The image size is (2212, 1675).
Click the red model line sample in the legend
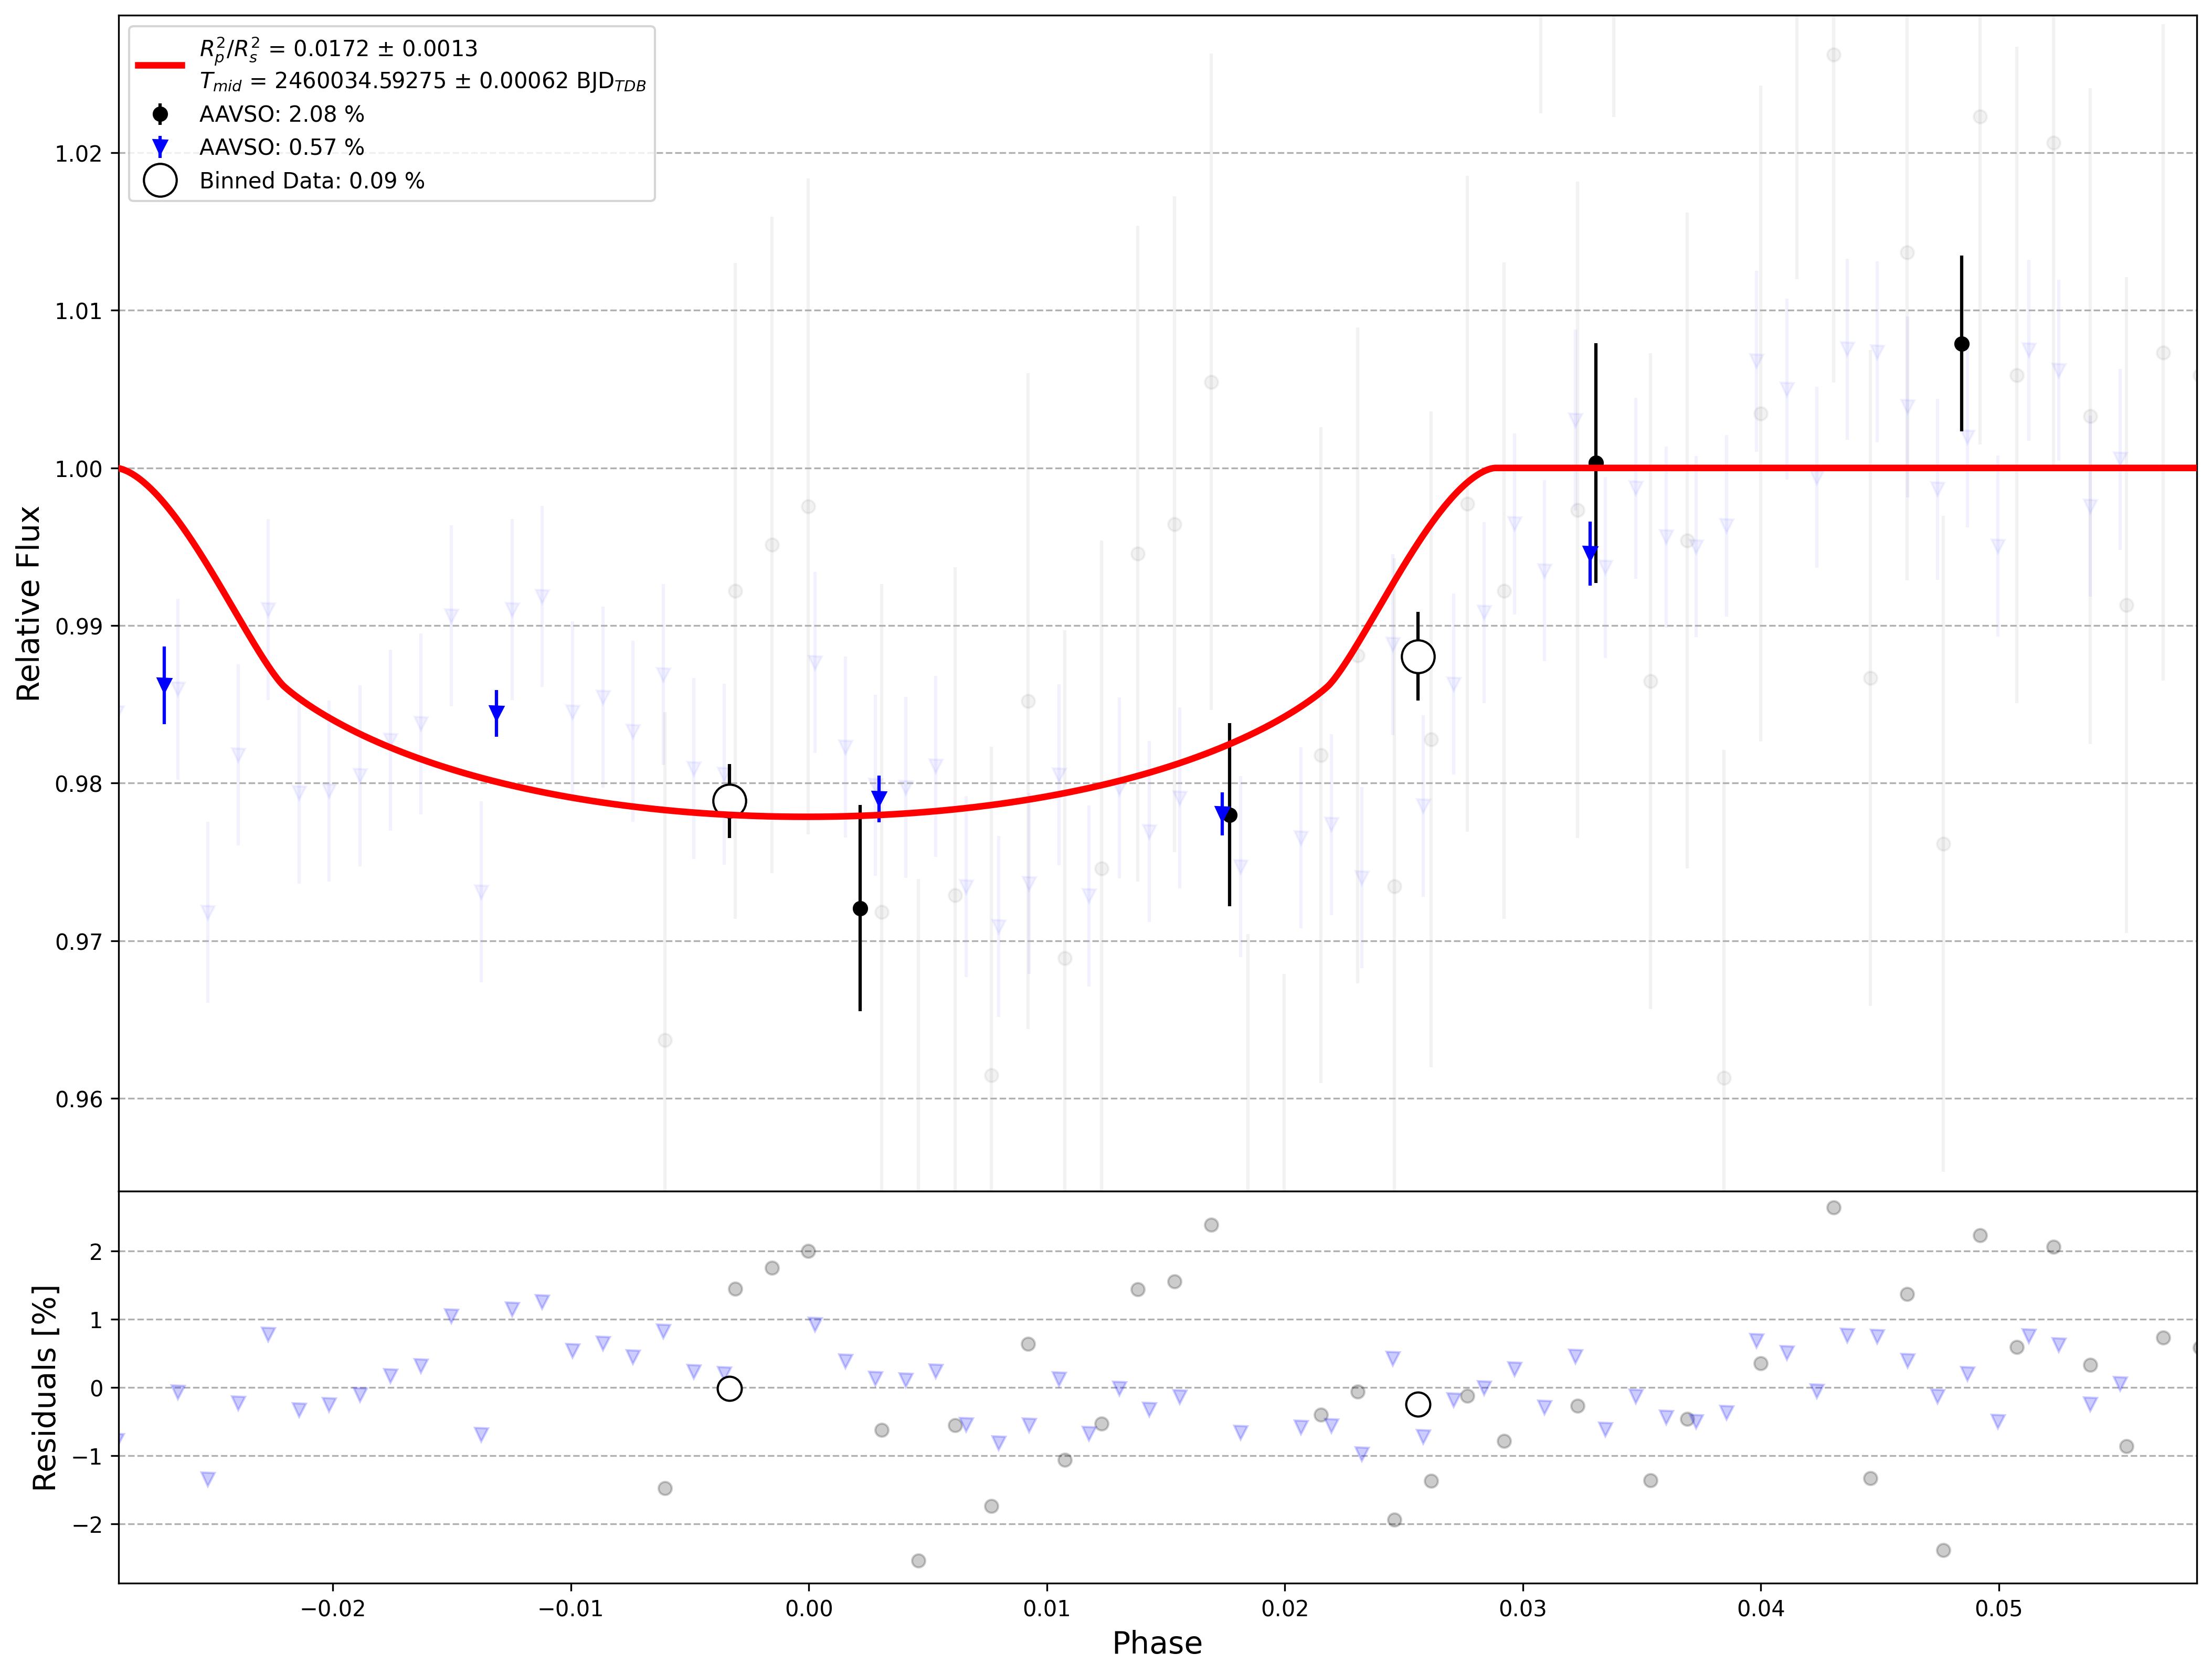(160, 65)
